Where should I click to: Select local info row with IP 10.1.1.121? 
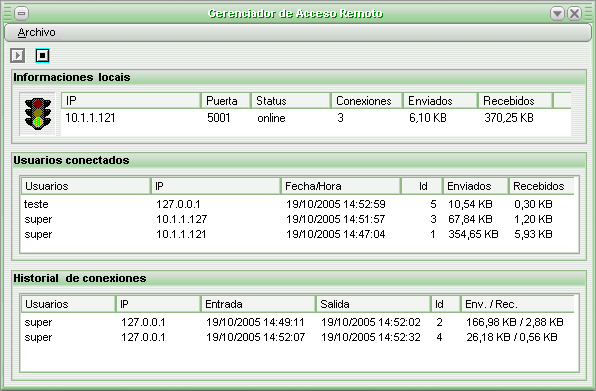tap(315, 118)
